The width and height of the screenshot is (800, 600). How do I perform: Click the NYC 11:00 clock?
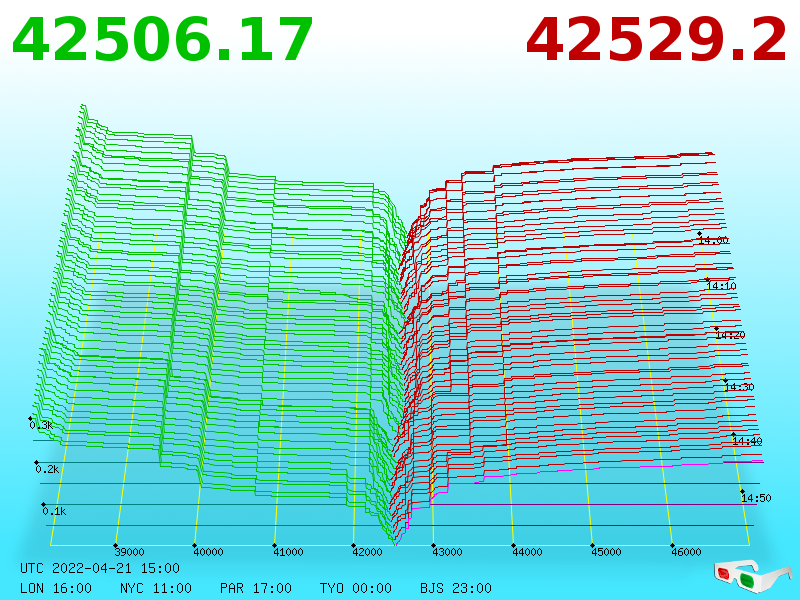point(156,588)
